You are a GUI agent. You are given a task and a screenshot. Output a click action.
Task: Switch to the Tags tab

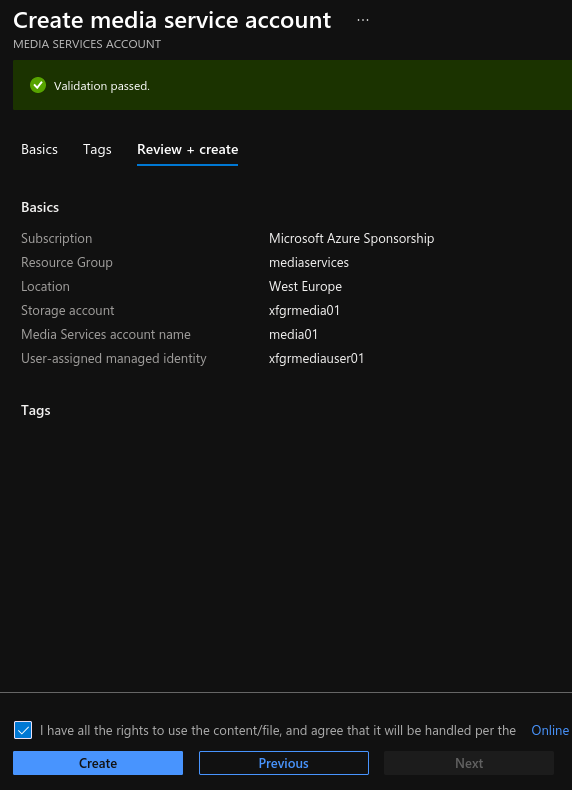coord(97,149)
